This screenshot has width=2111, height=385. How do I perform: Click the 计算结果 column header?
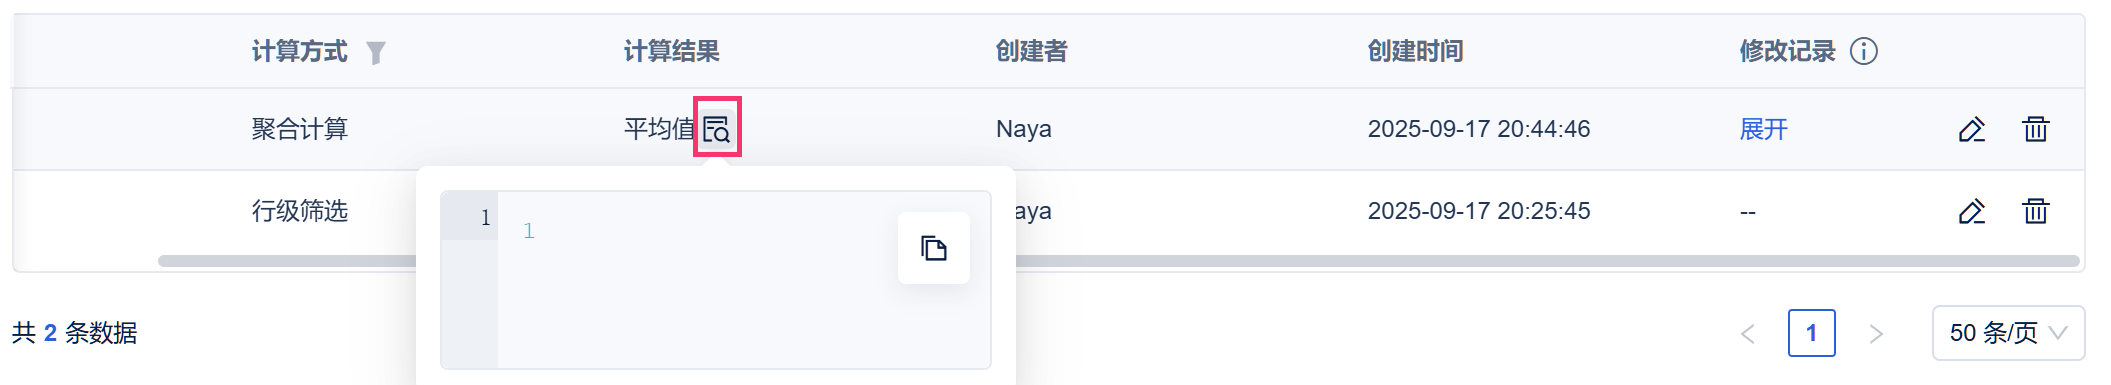click(x=672, y=51)
